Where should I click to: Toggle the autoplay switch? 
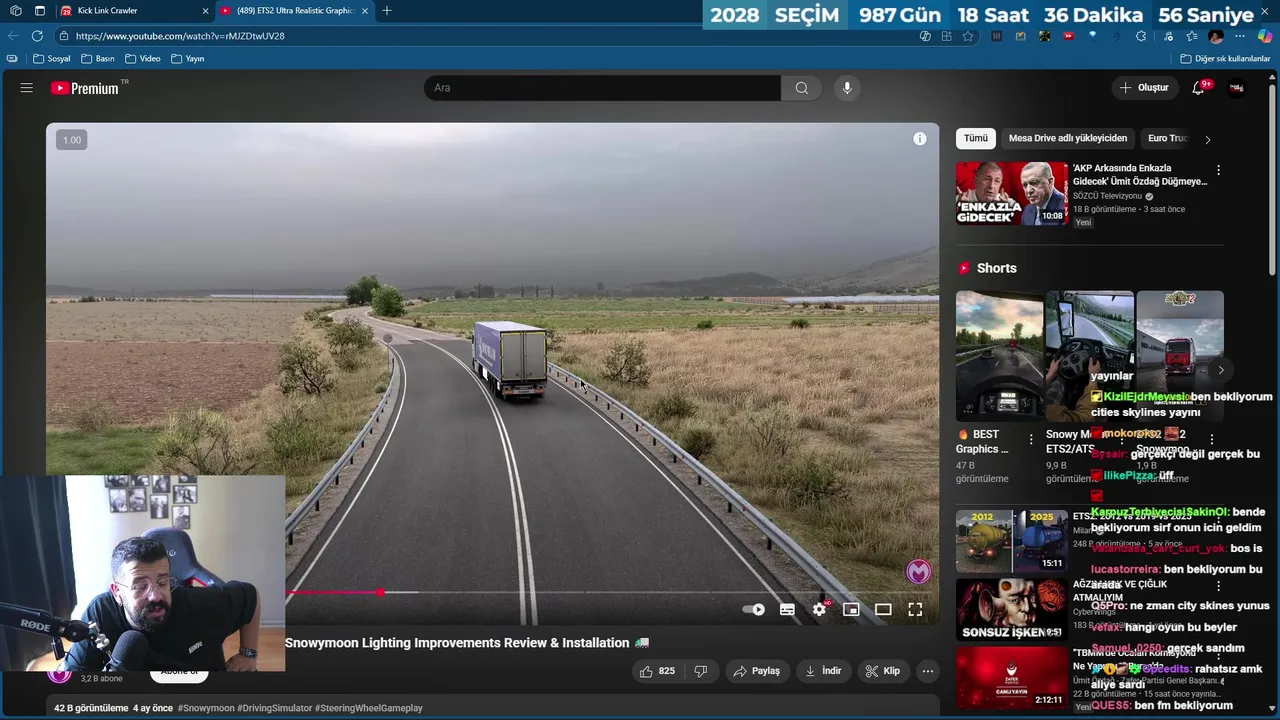coord(754,609)
